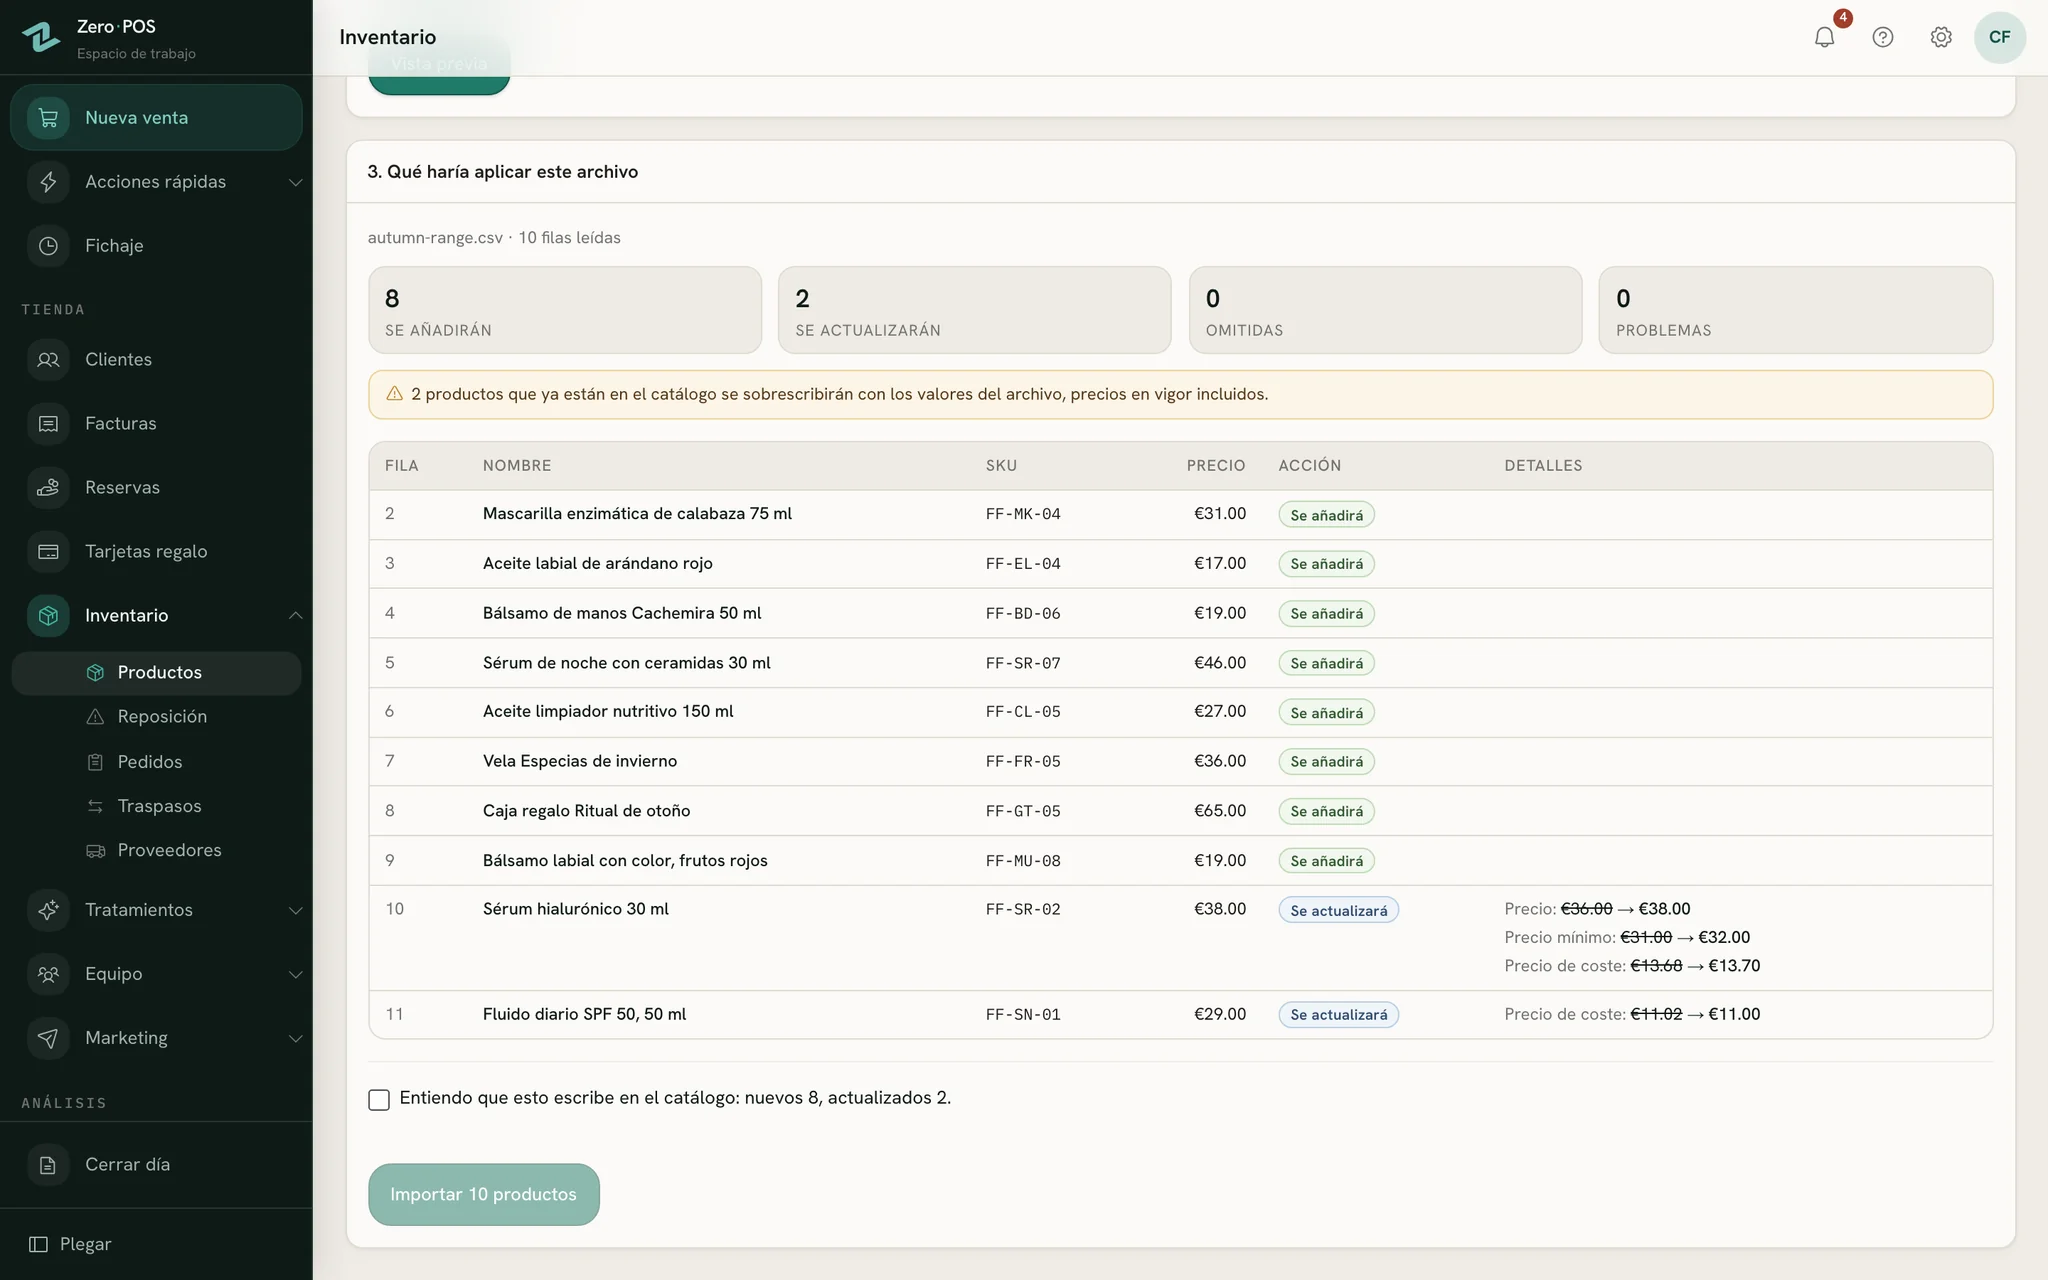
Task: Expand the Marketing menu chevron
Action: pyautogui.click(x=295, y=1038)
